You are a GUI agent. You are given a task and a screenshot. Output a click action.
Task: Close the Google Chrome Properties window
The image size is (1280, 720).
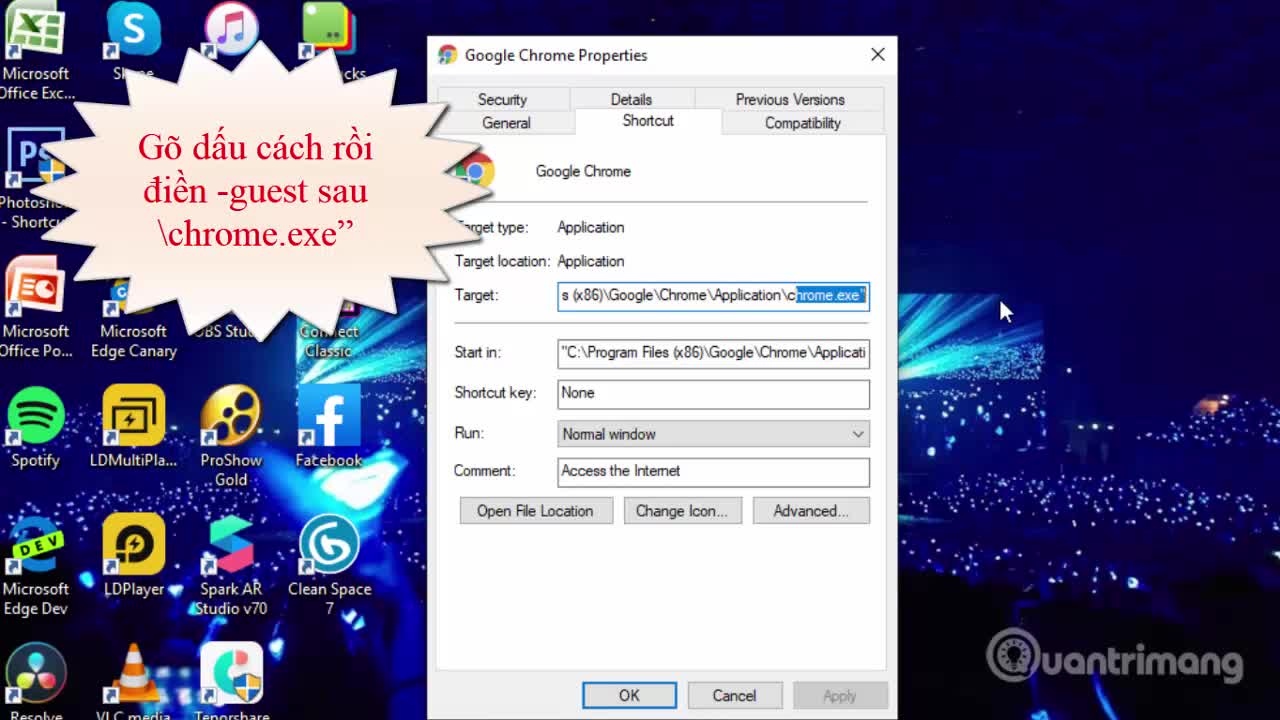click(x=878, y=55)
